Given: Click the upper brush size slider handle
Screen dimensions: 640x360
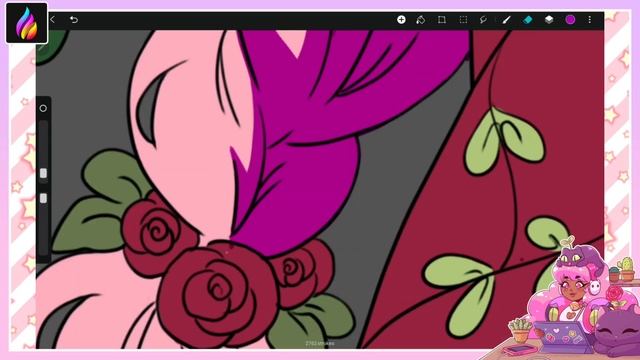Looking at the screenshot, I should click(43, 173).
